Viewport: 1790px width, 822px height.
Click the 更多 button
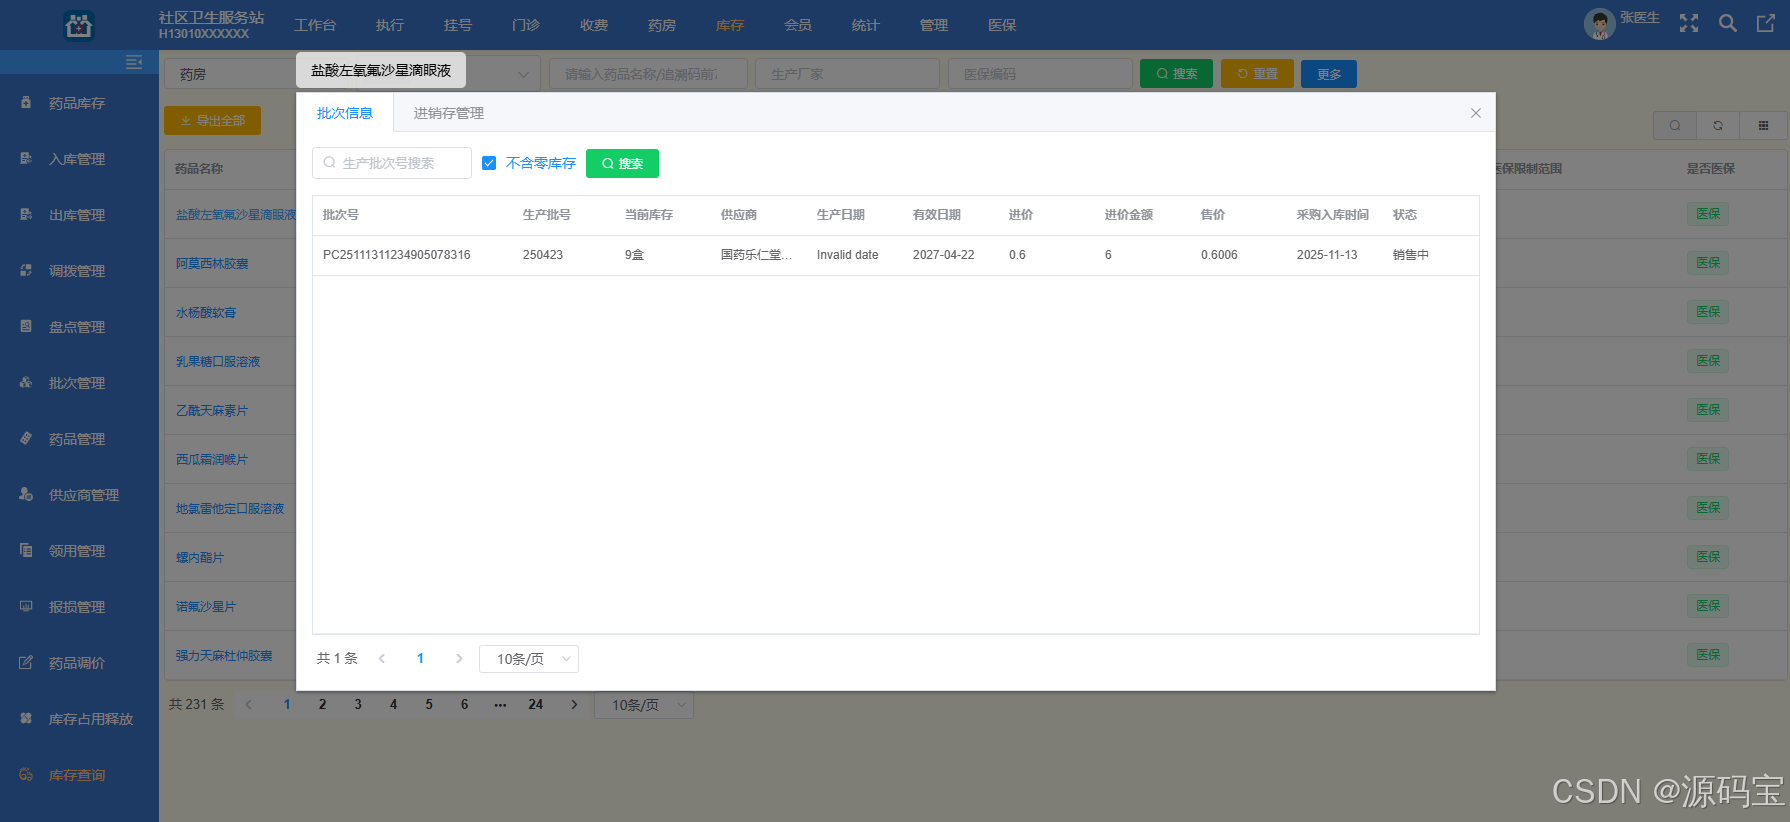(x=1329, y=74)
